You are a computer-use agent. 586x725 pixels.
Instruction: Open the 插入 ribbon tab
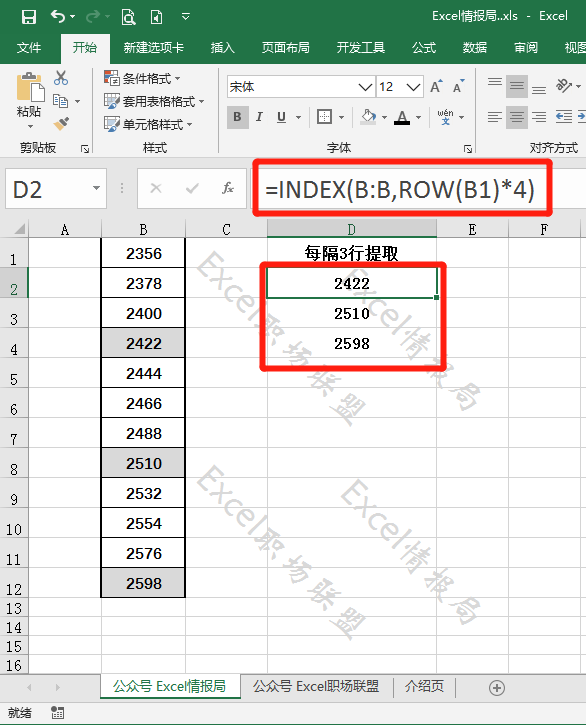pos(222,48)
